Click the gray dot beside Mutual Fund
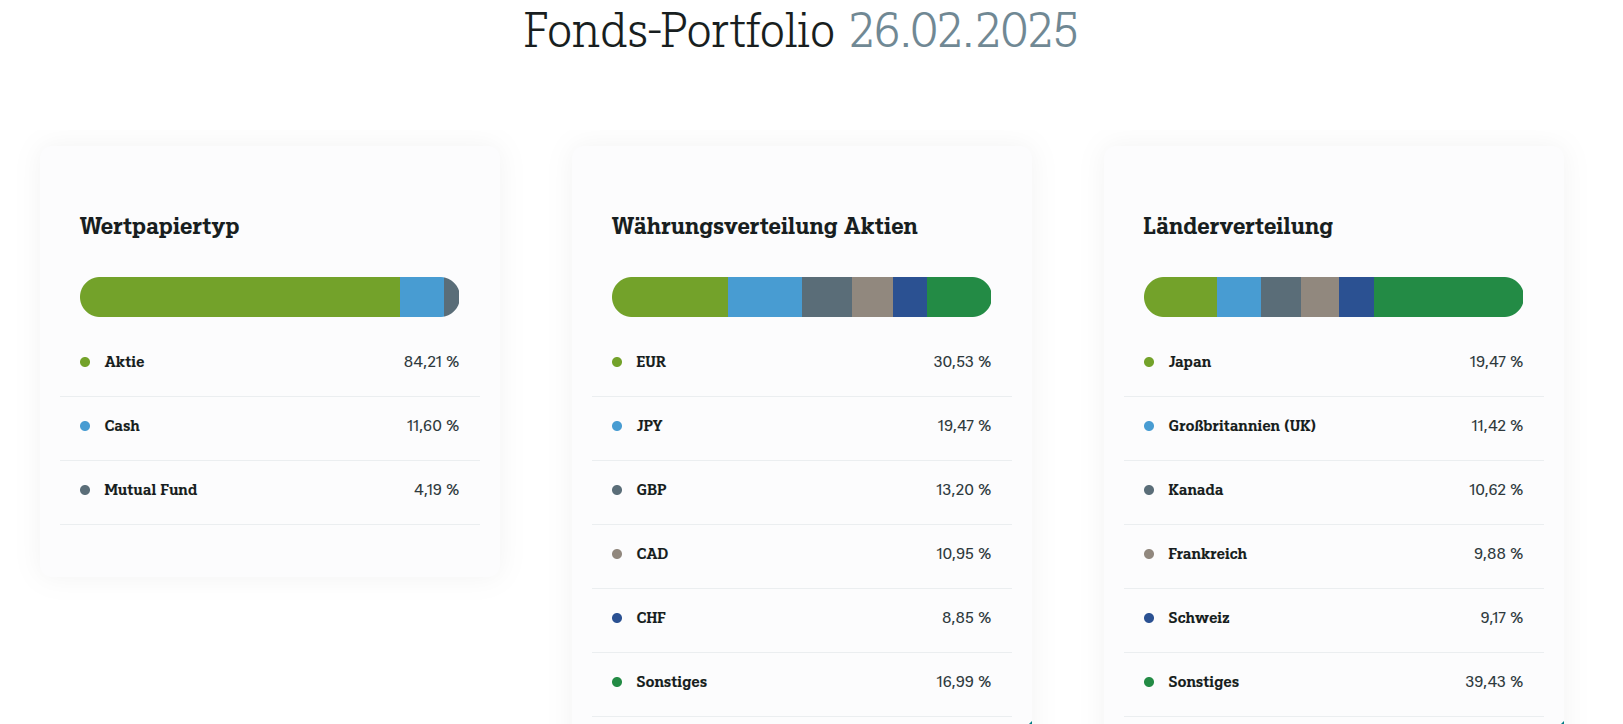The height and width of the screenshot is (724, 1623). tap(85, 490)
